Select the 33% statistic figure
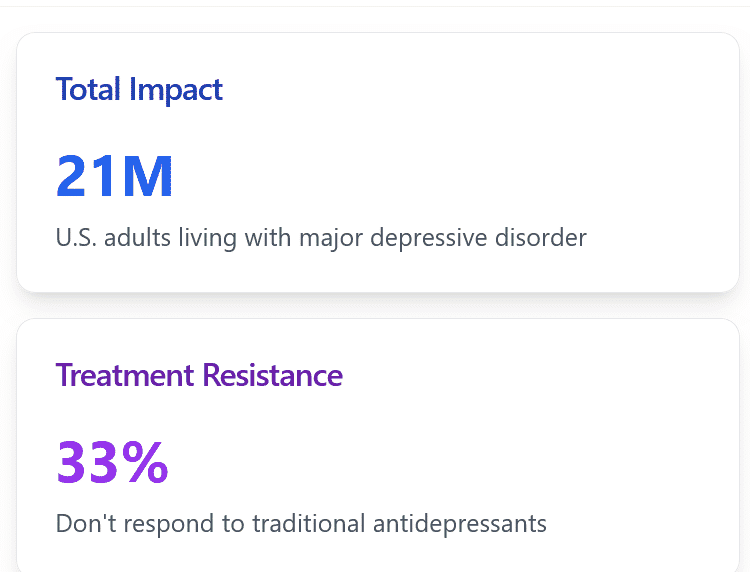This screenshot has width=750, height=572. 112,462
